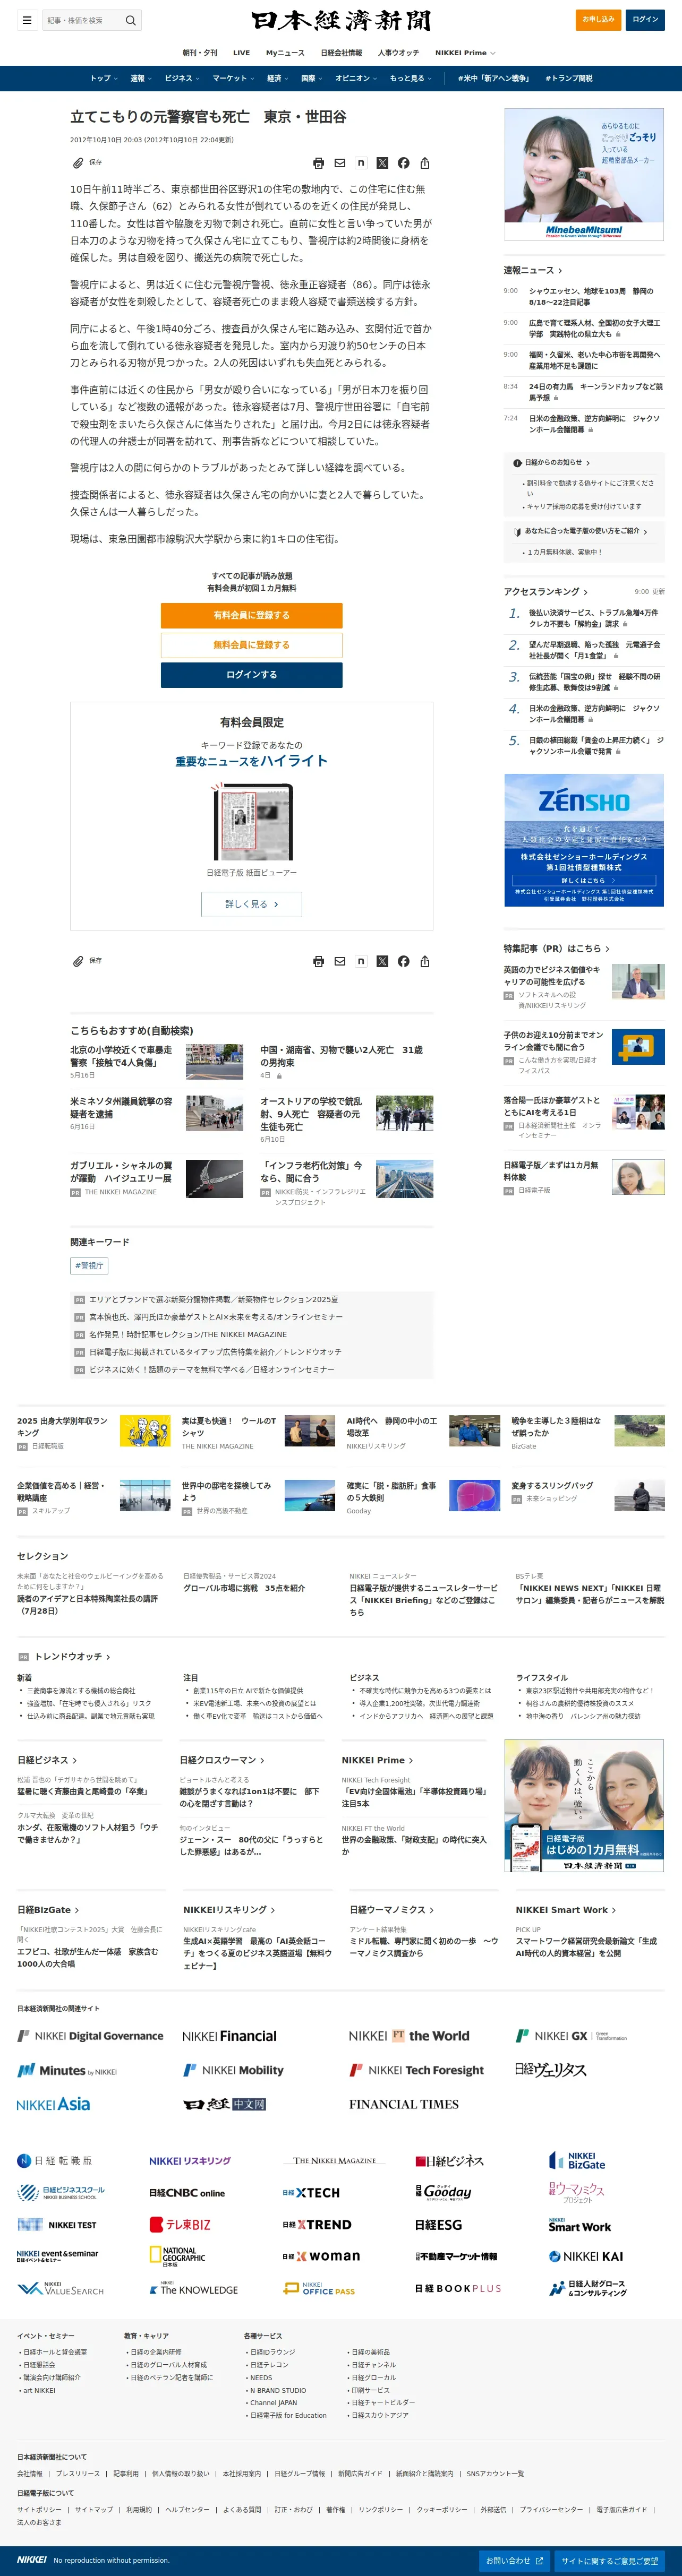Open the hamburger menu beside the search box
Screen dimensions: 682x2576
coord(27,20)
